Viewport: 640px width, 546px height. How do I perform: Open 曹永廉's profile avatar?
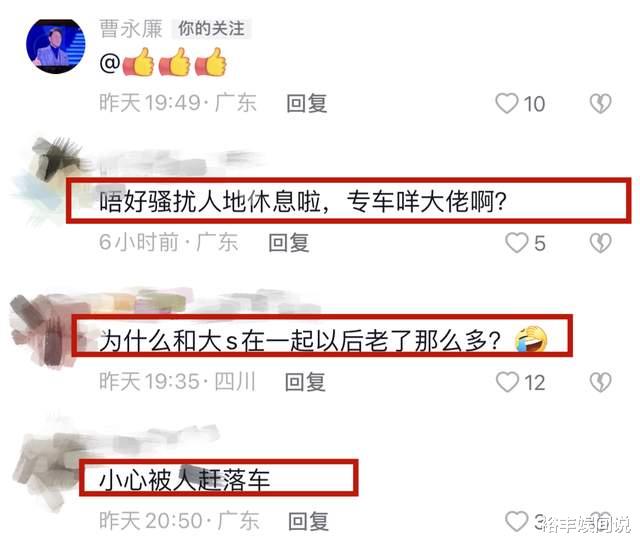tap(56, 46)
